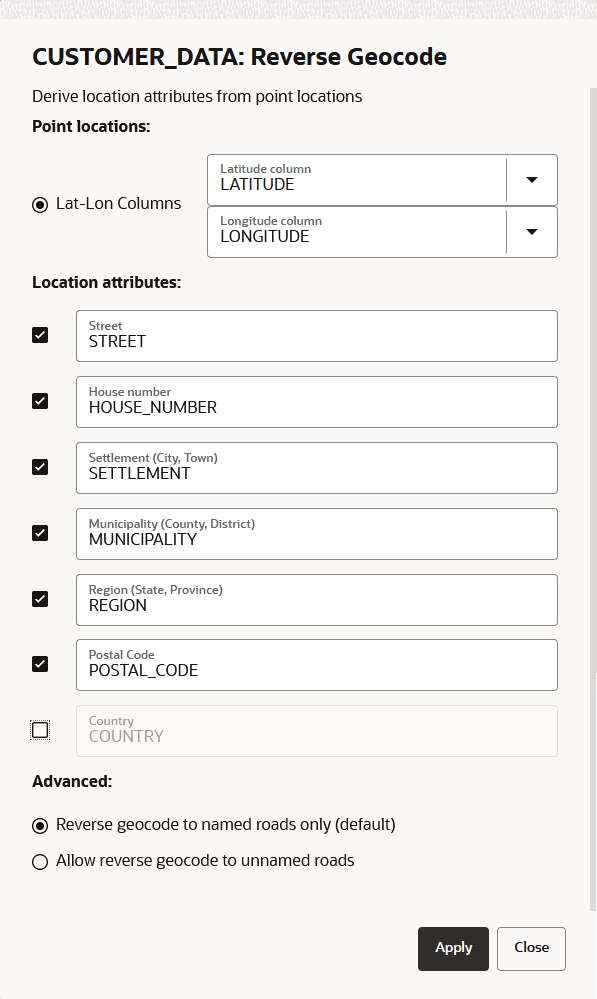Select Reverse geocode to named roads only
This screenshot has width=597, height=999.
pyautogui.click(x=40, y=826)
